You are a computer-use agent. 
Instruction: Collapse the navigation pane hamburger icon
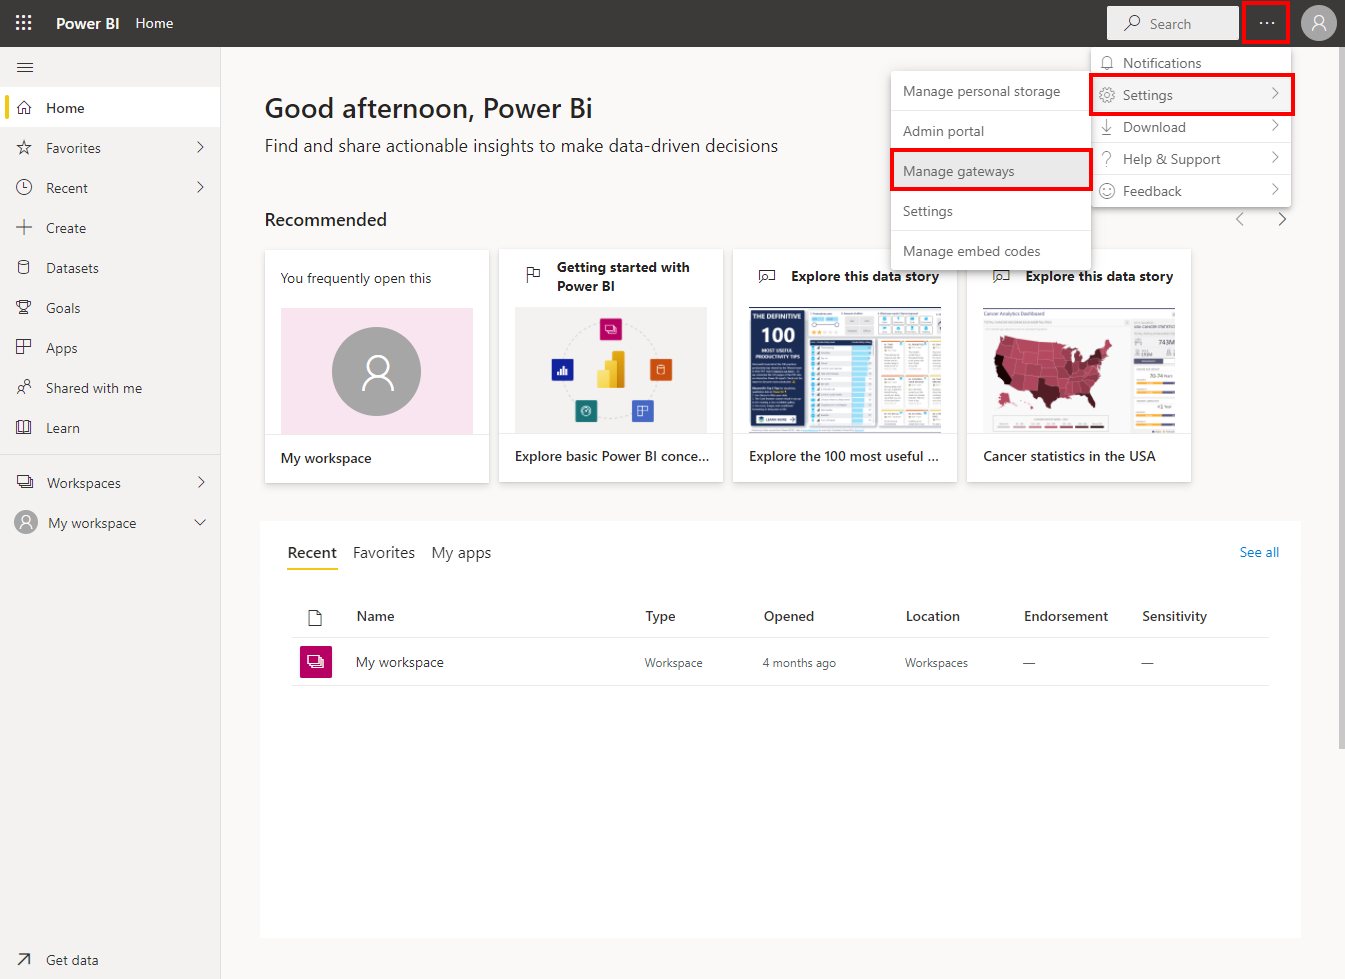tap(25, 67)
